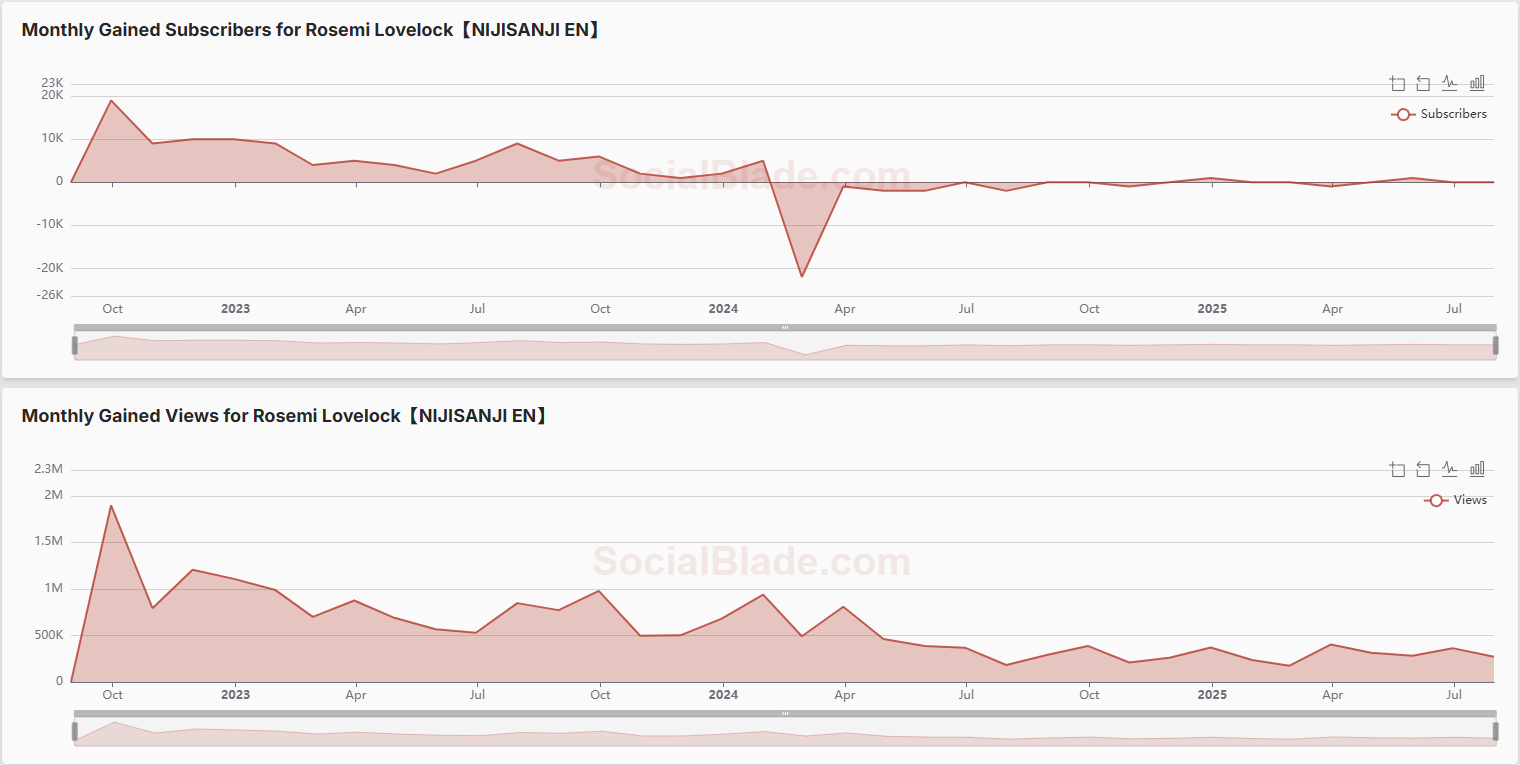Image resolution: width=1520 pixels, height=765 pixels.
Task: Click left handle of Subscribers range slider
Action: click(x=74, y=345)
